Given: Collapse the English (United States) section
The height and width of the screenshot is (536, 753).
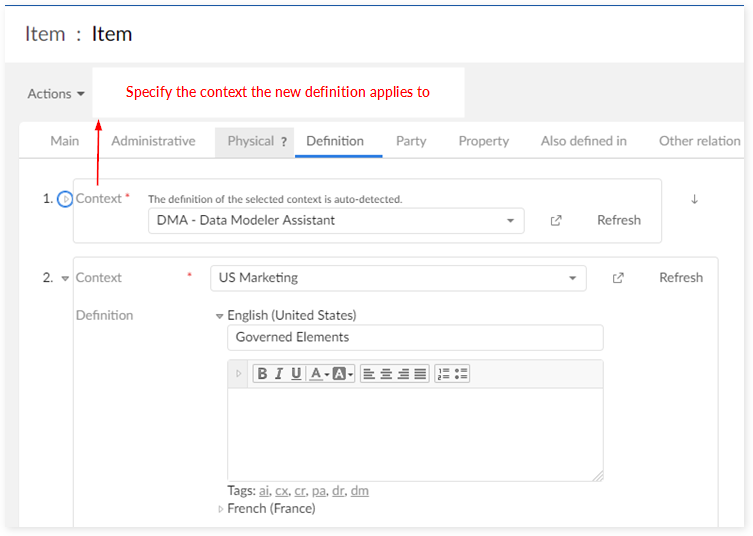Looking at the screenshot, I should tap(220, 316).
